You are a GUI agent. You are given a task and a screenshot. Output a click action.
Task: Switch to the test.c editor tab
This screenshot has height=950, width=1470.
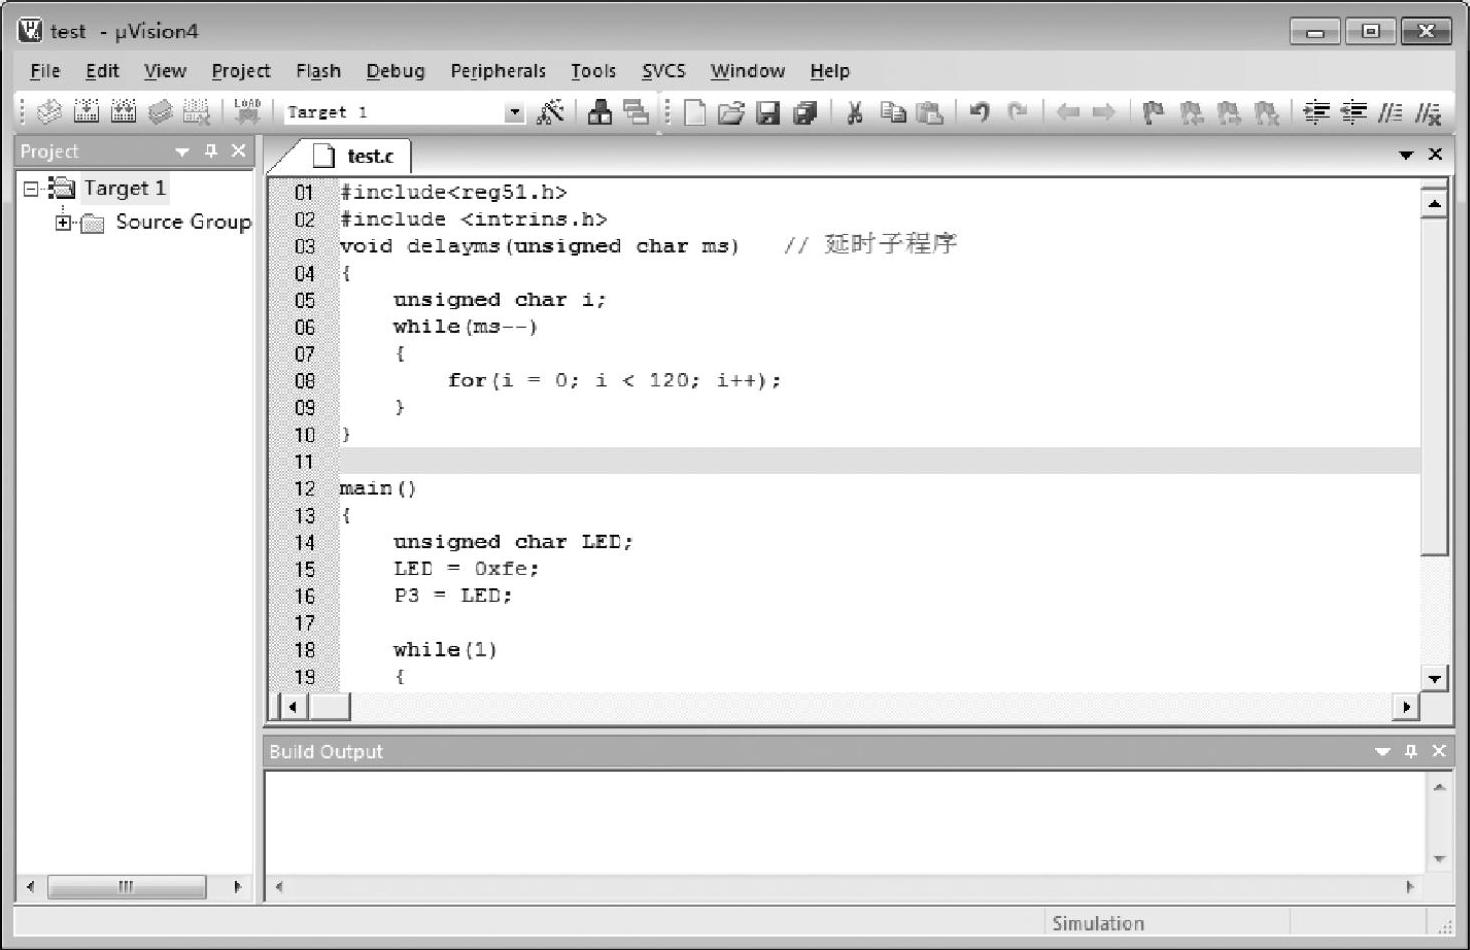point(354,156)
